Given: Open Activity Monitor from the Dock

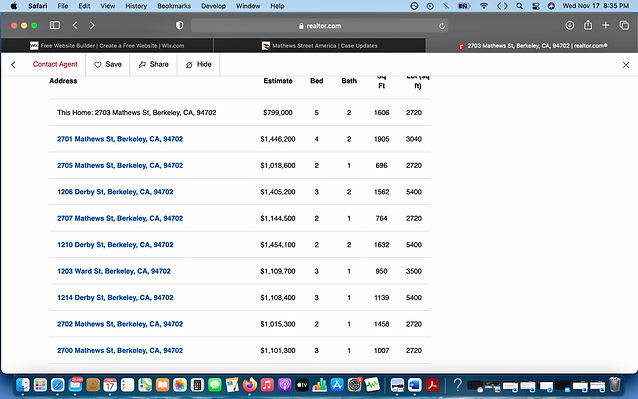Looking at the screenshot, I should click(372, 385).
